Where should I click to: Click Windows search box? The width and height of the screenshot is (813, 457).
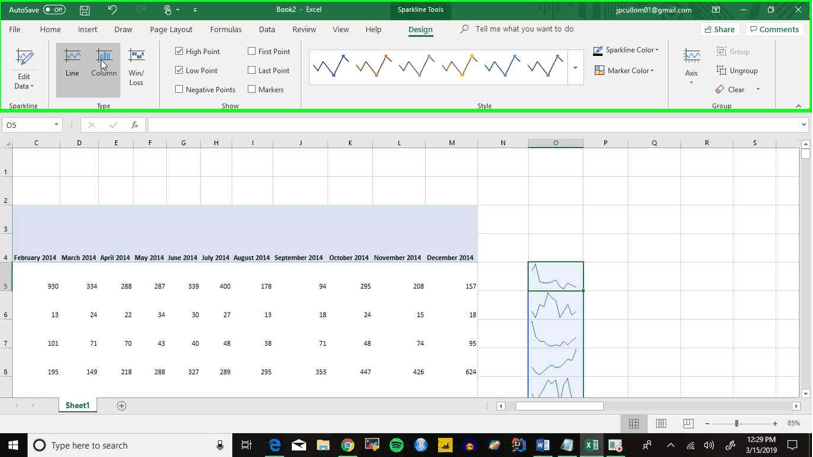tap(130, 445)
